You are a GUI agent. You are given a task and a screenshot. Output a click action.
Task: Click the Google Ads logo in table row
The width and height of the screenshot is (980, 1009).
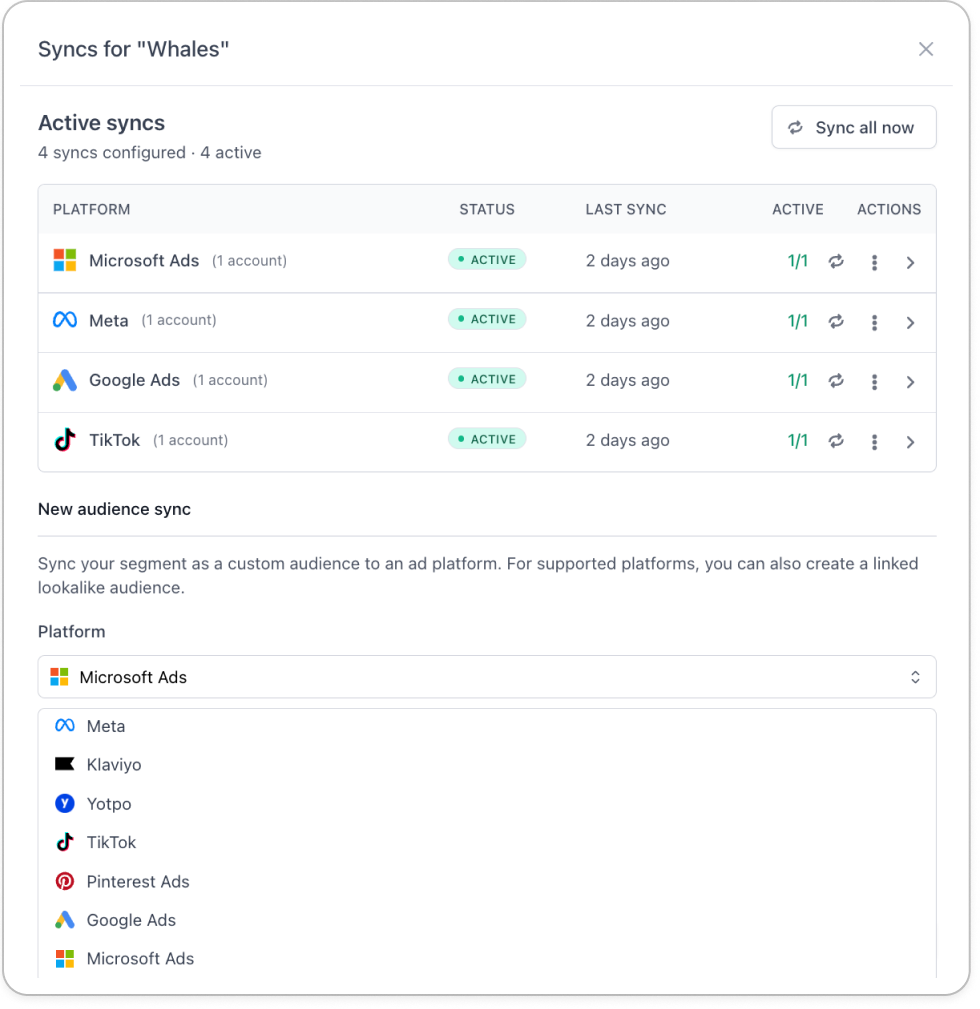[x=64, y=380]
